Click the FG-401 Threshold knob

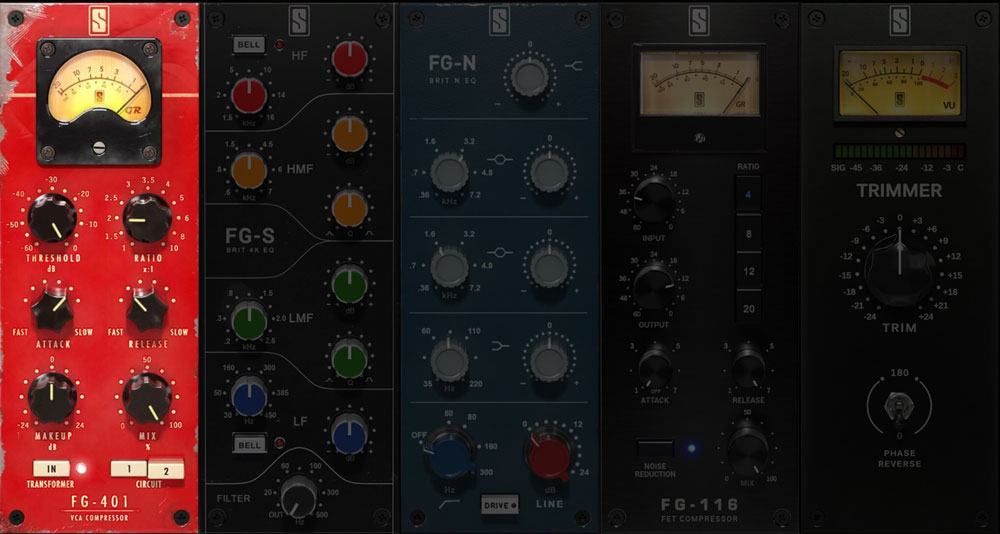50,218
